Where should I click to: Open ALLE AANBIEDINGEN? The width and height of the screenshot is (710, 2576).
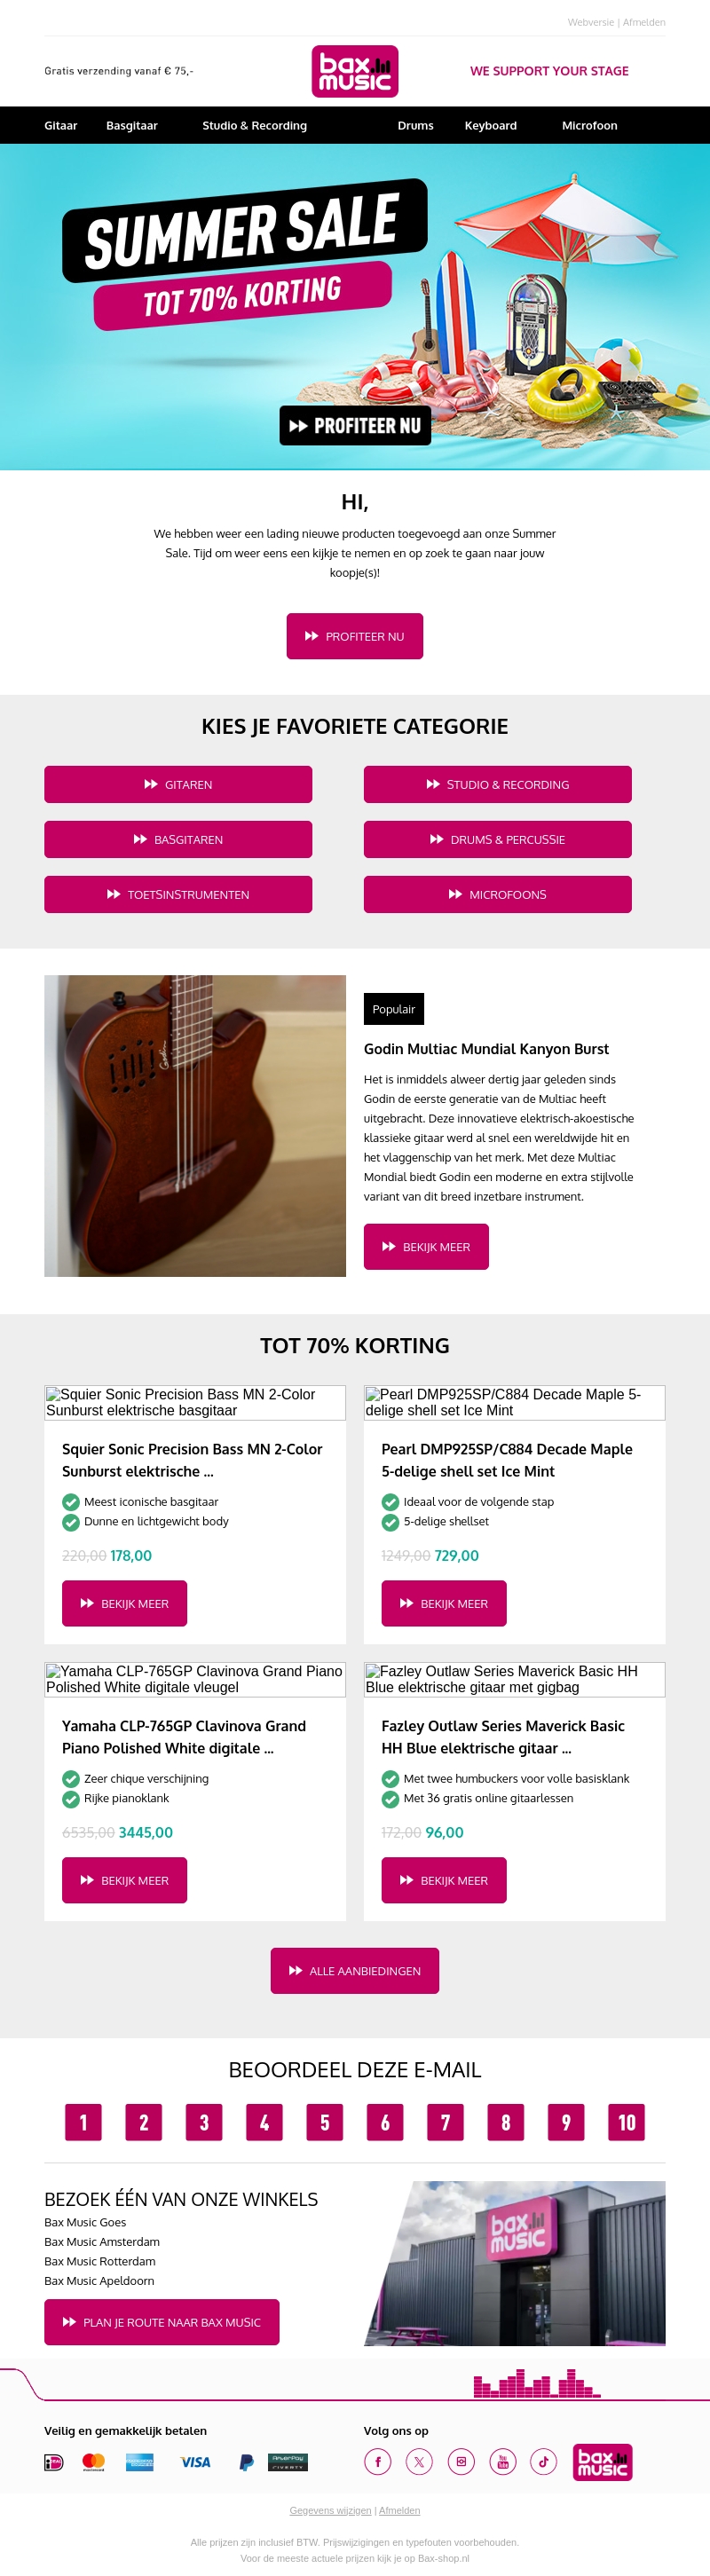[x=355, y=1971]
